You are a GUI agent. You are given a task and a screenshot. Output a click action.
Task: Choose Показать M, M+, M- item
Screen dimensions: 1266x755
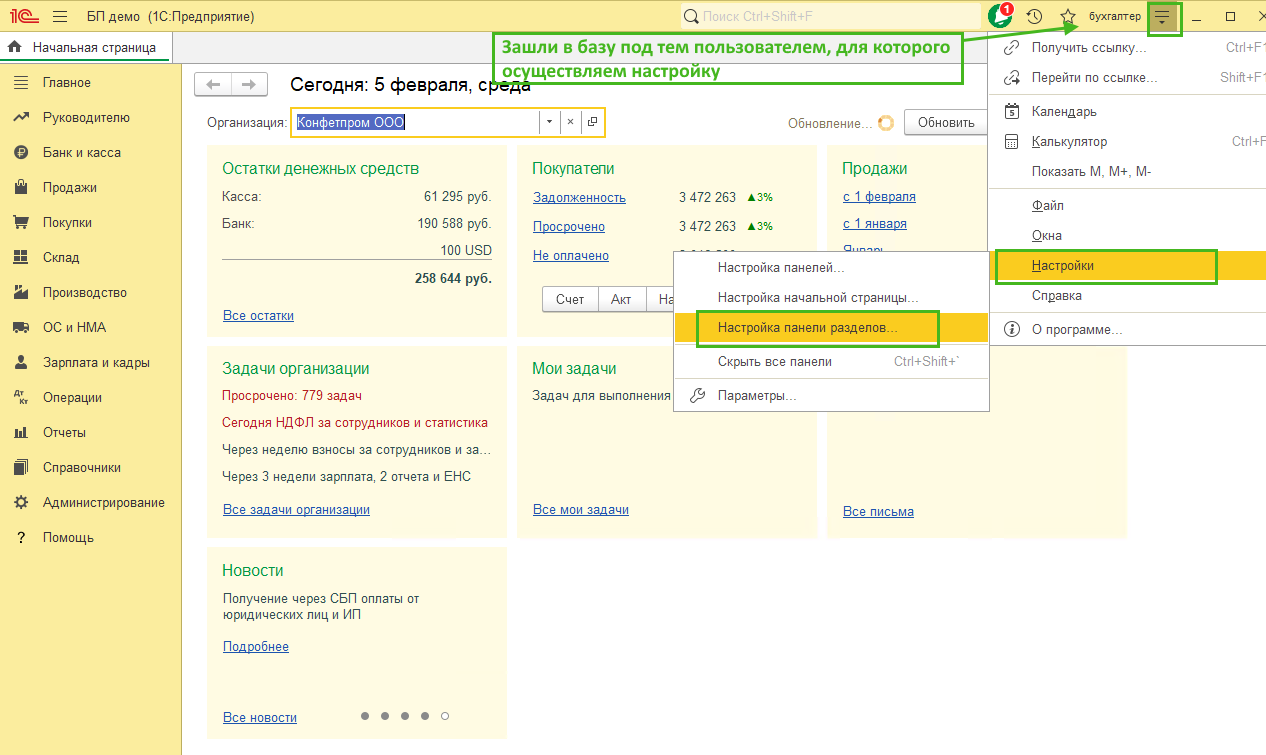(x=1127, y=172)
